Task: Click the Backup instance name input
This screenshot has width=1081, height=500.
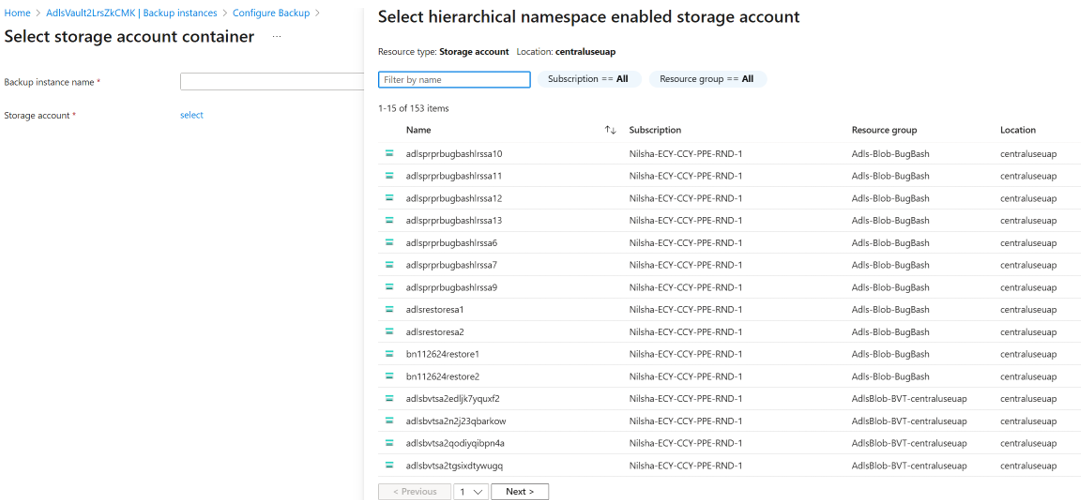Action: tap(270, 82)
